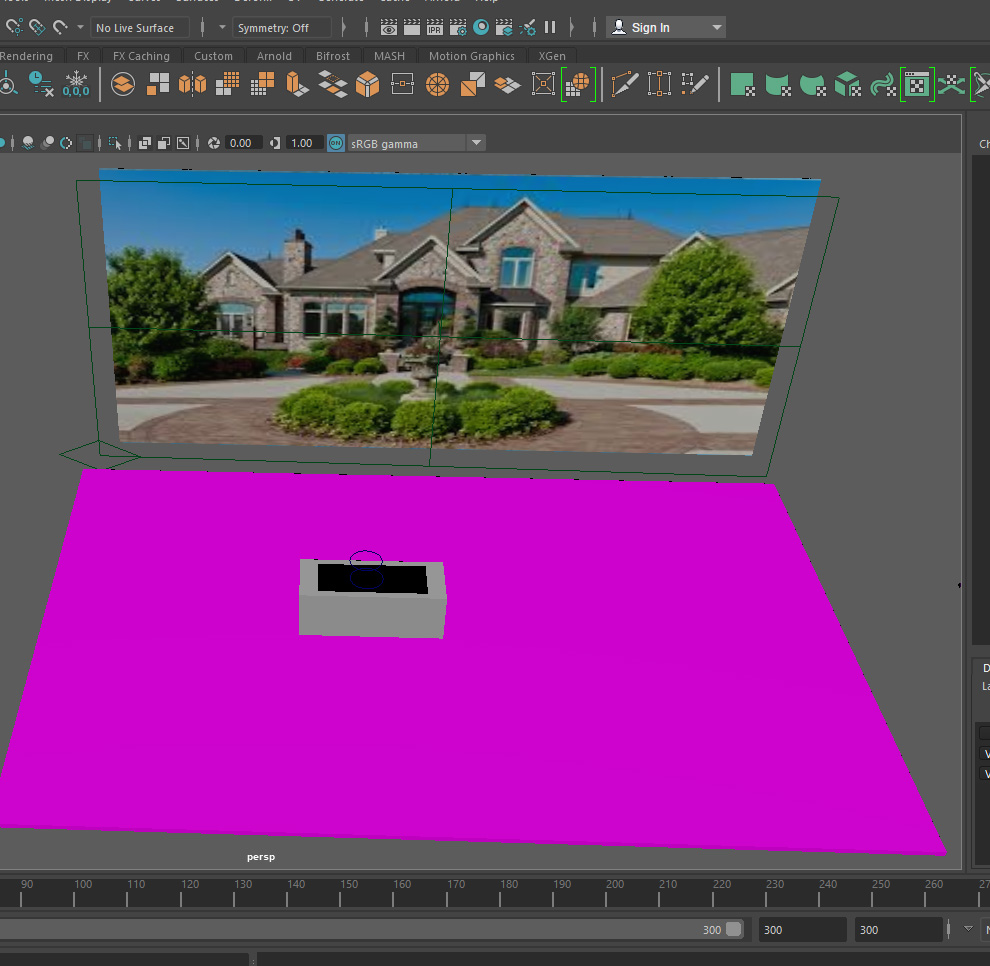Open the range slider options arrow
Image resolution: width=990 pixels, height=966 pixels.
968,929
